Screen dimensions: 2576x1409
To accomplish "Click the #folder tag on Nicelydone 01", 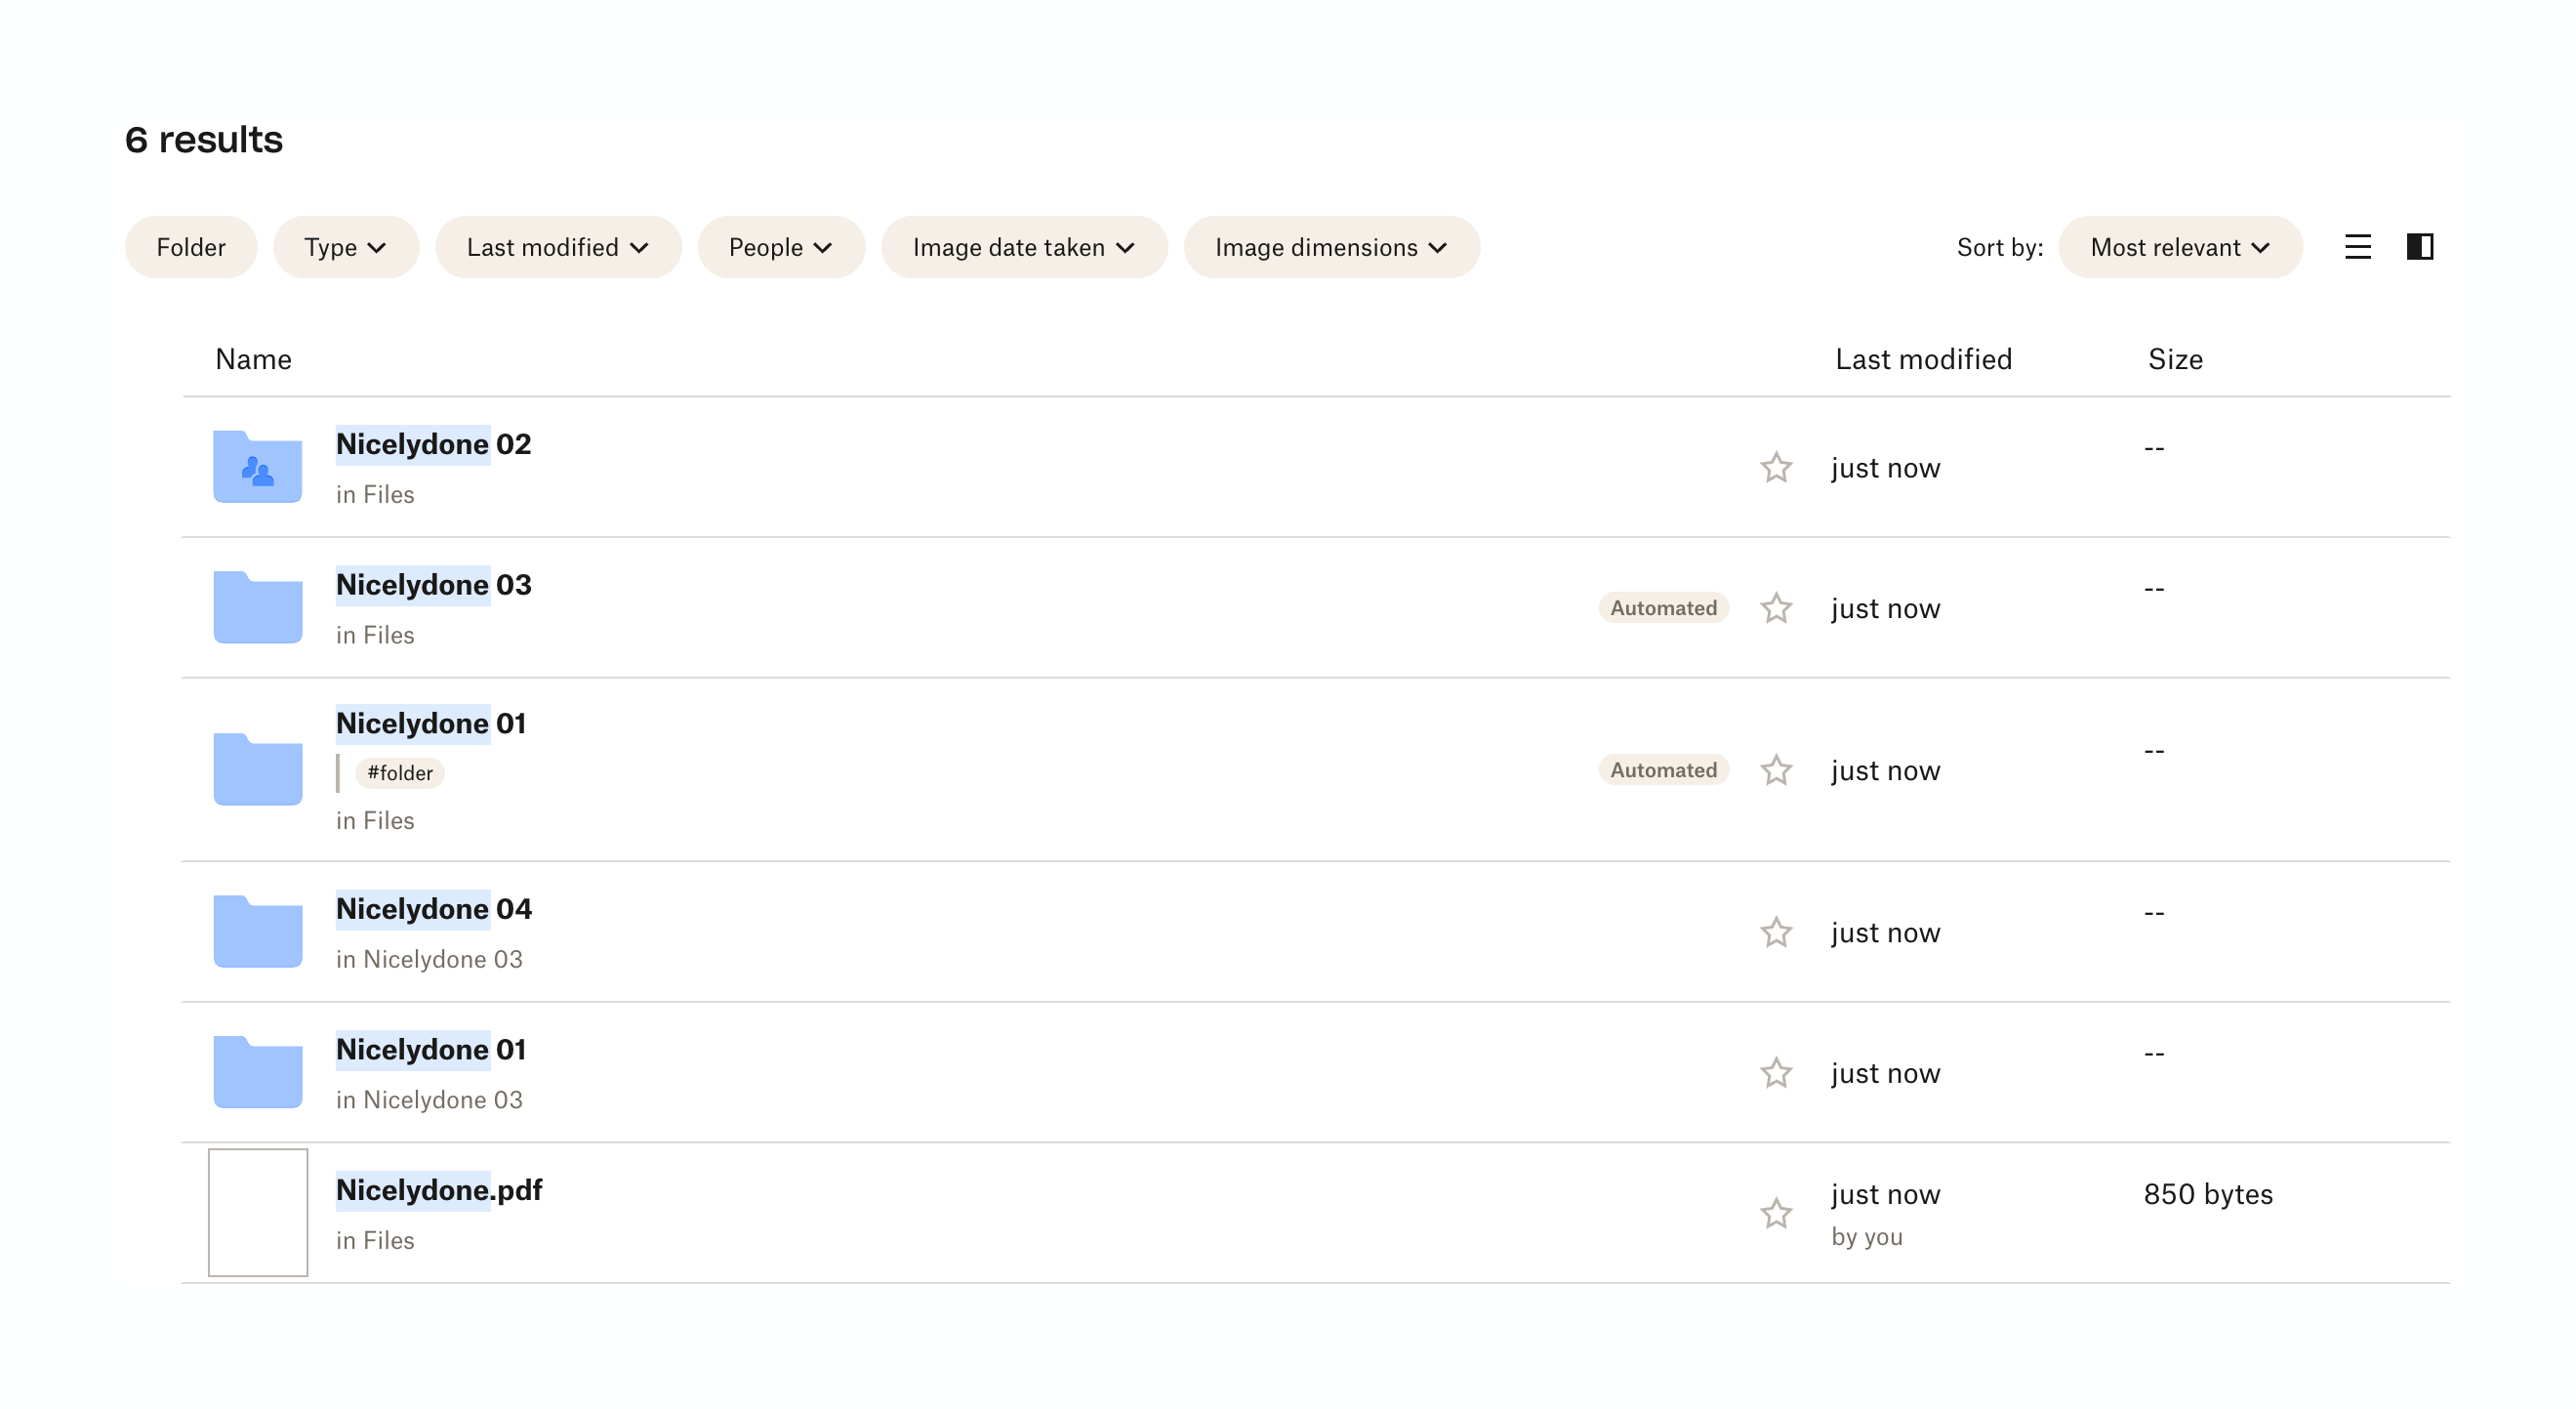I will tap(399, 773).
